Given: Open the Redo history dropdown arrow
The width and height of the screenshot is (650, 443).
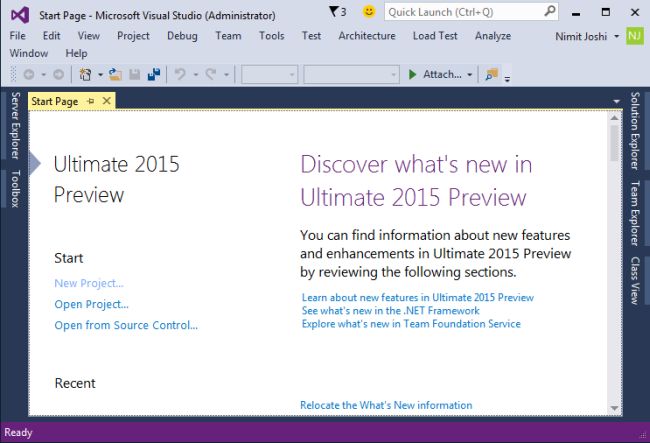Looking at the screenshot, I should pos(226,75).
